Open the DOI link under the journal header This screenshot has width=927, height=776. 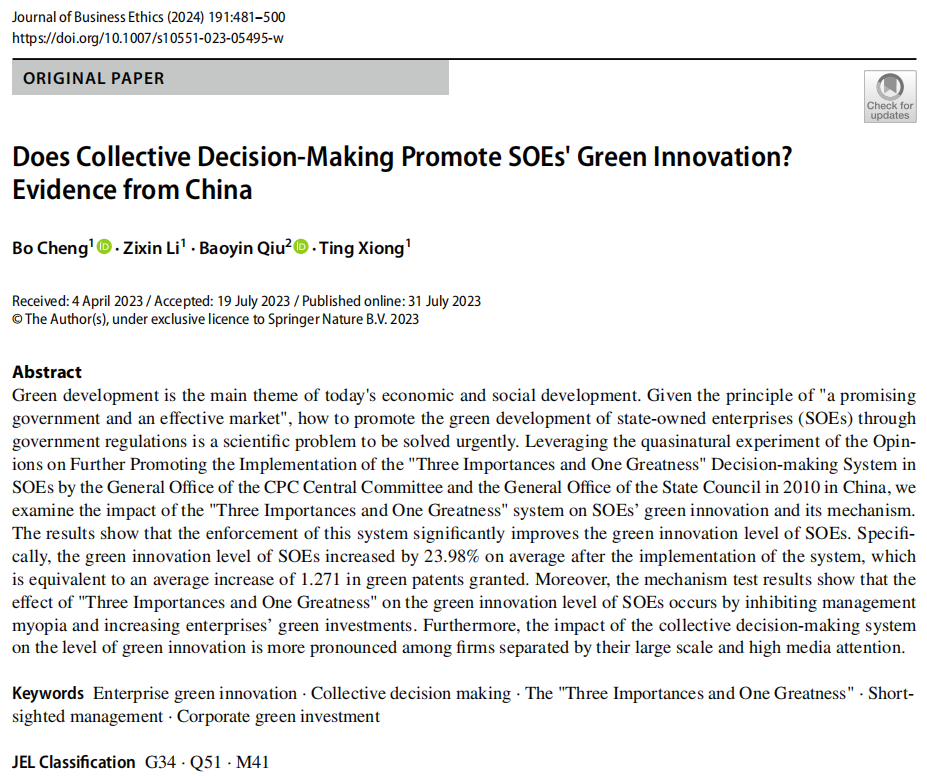(x=149, y=40)
